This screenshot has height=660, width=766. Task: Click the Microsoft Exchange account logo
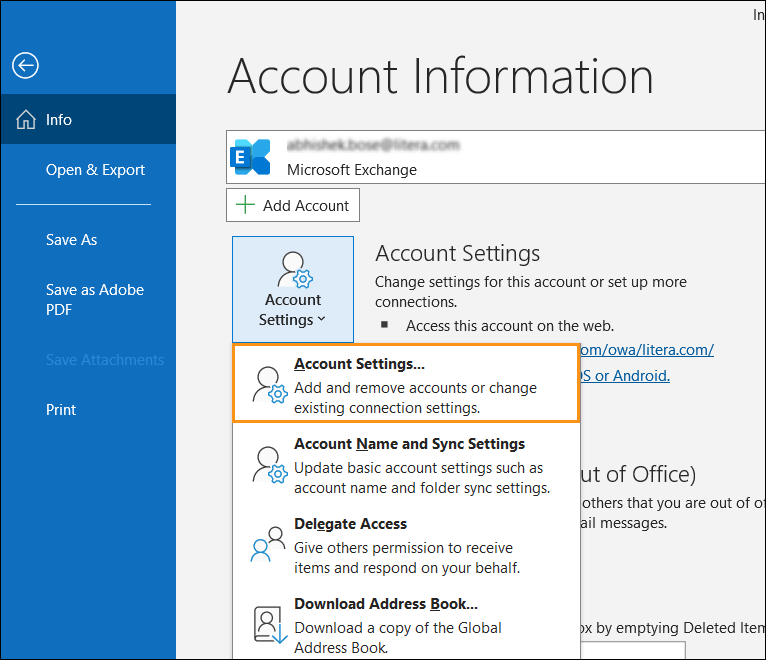(x=250, y=157)
